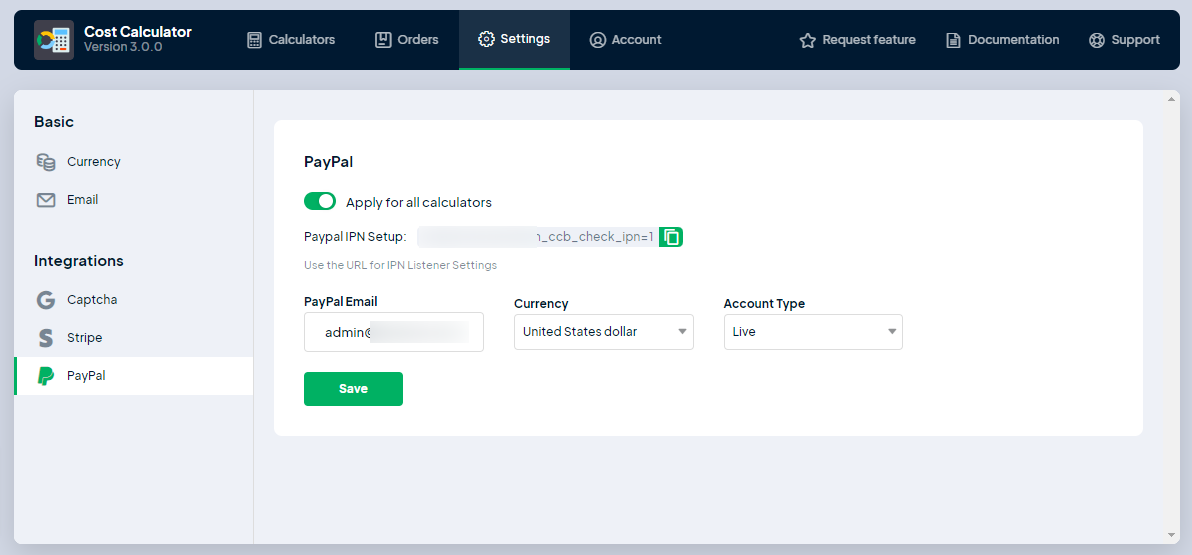
Task: Click the 'Paypal IPN Setup:' label
Action: click(x=355, y=237)
